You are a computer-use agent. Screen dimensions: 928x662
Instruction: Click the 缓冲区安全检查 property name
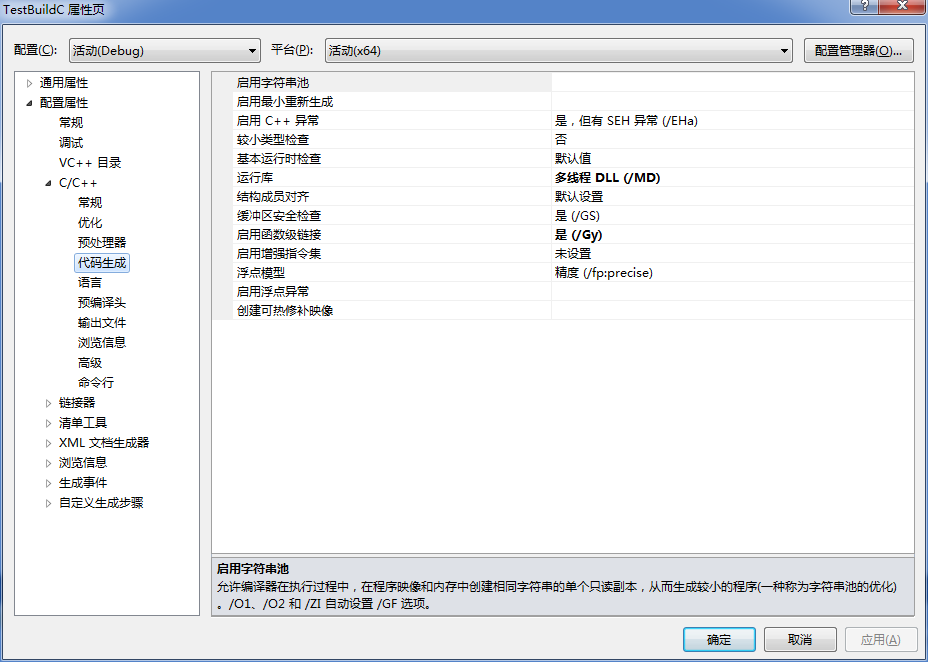point(279,215)
